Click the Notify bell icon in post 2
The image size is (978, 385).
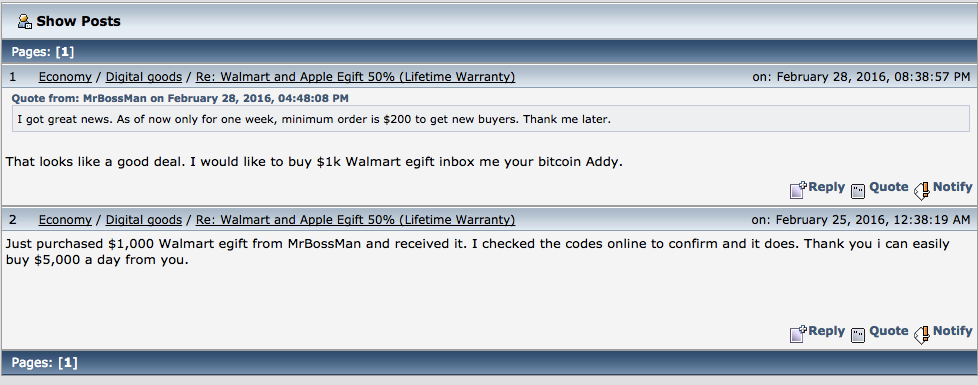(x=922, y=334)
